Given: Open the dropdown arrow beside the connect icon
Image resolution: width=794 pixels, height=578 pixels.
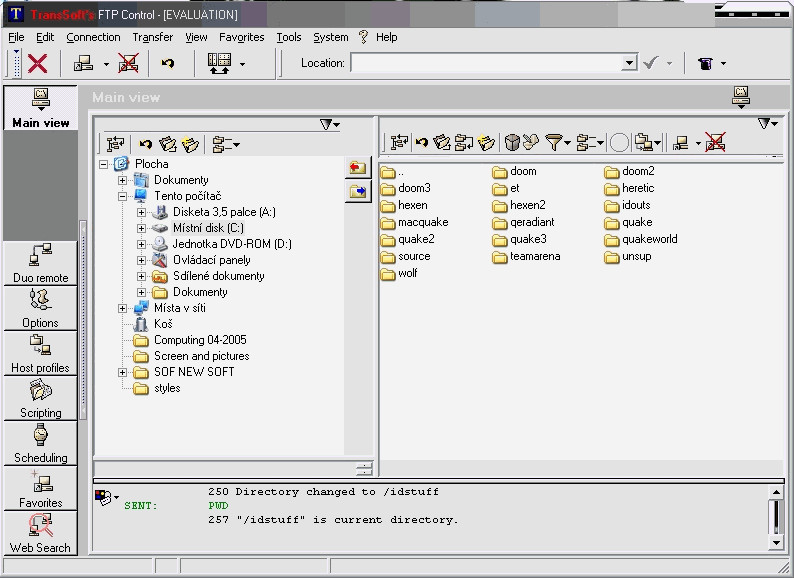Looking at the screenshot, I should (106, 64).
